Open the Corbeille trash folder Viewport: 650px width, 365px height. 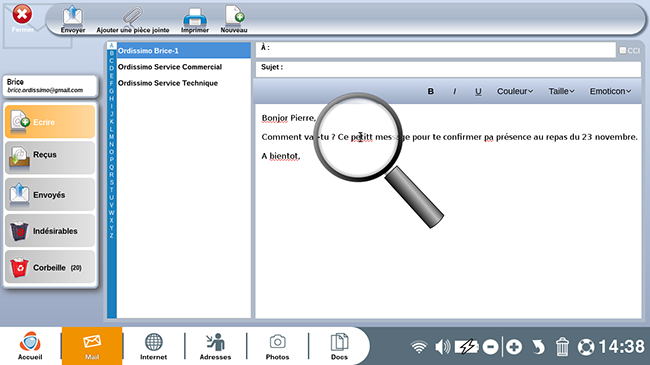(50, 267)
